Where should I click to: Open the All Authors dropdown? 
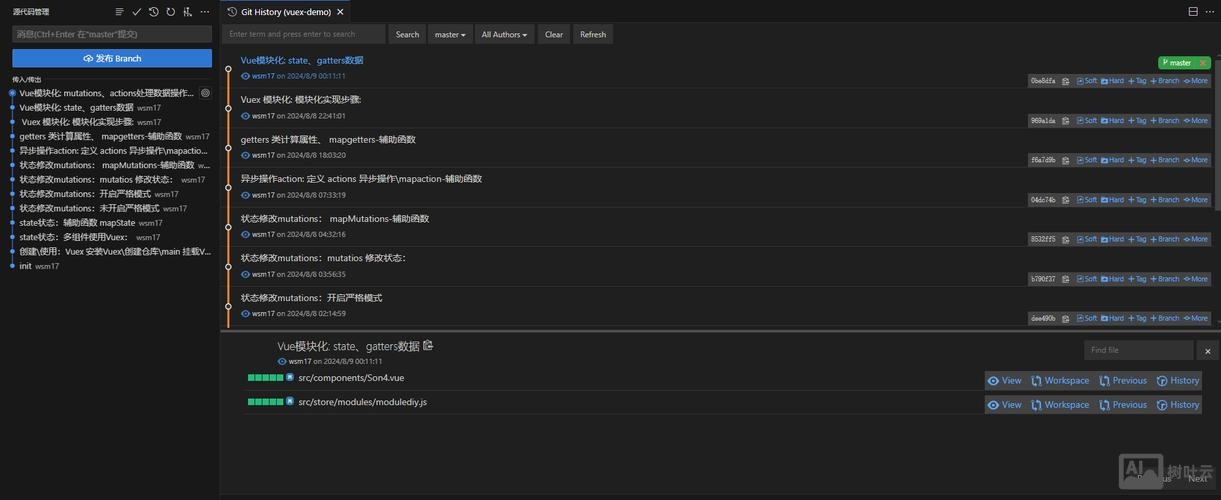(x=504, y=34)
